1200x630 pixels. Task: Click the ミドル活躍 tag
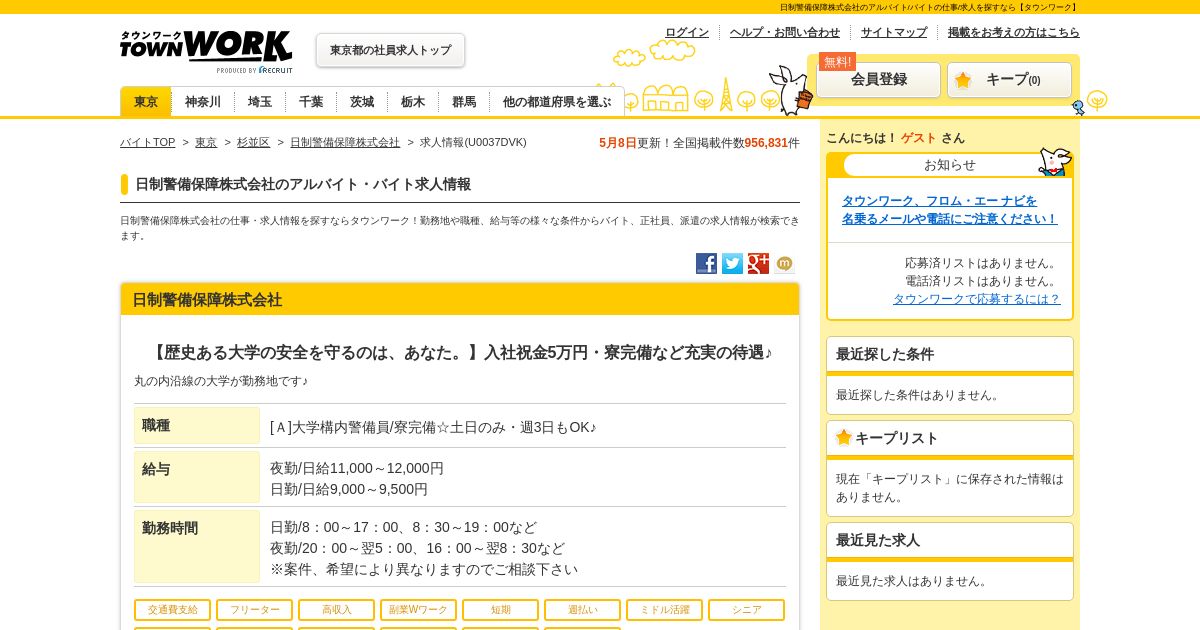pos(664,610)
